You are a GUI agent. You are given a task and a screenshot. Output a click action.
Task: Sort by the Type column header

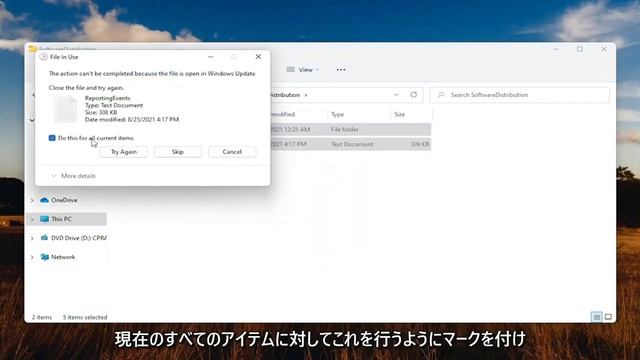338,115
